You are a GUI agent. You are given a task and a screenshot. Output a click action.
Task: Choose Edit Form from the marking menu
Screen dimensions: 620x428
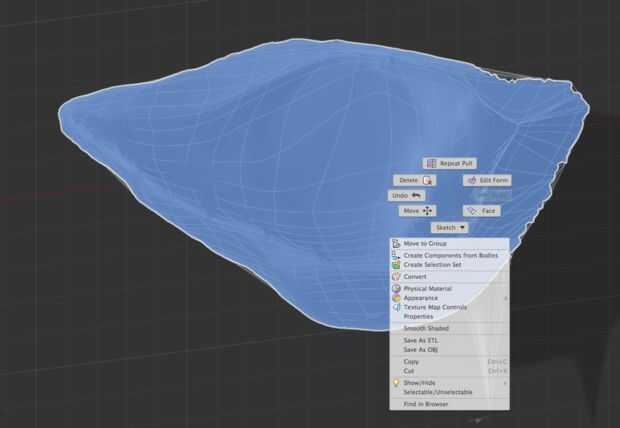click(x=487, y=180)
